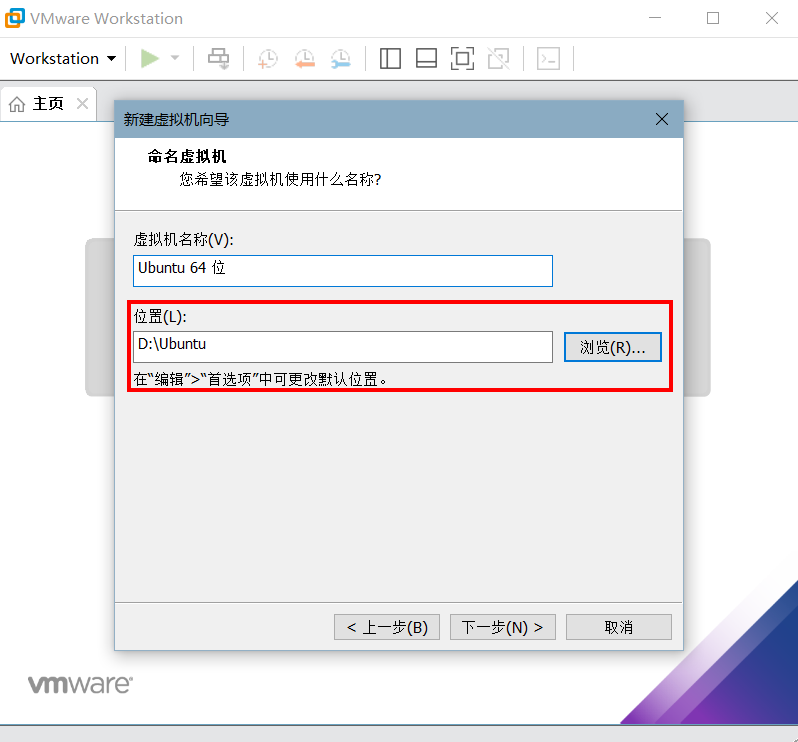Click the Unity mode toolbar icon
798x742 pixels.
point(498,58)
